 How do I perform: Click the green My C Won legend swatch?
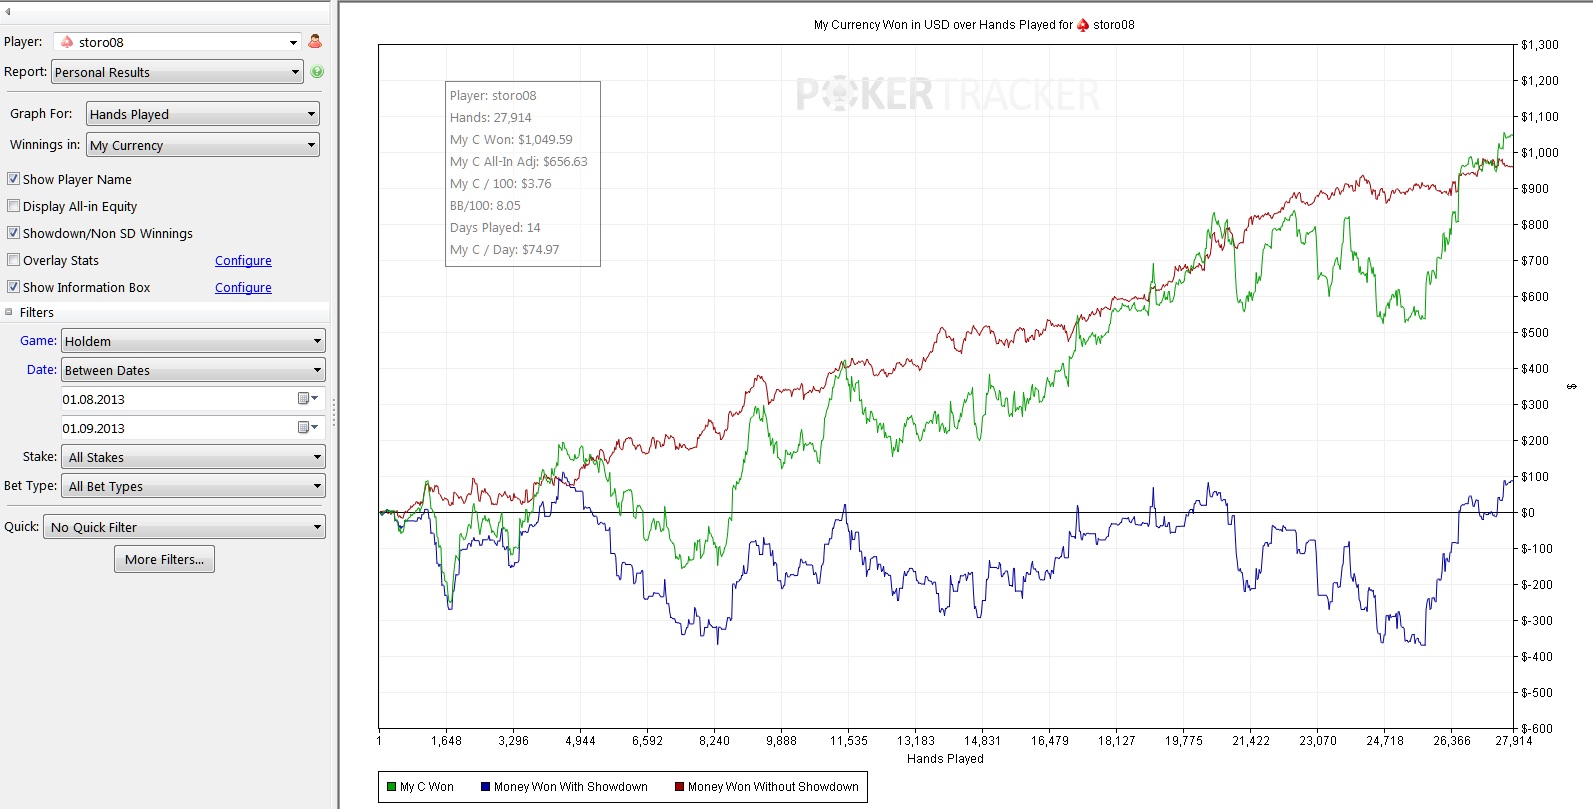point(392,787)
